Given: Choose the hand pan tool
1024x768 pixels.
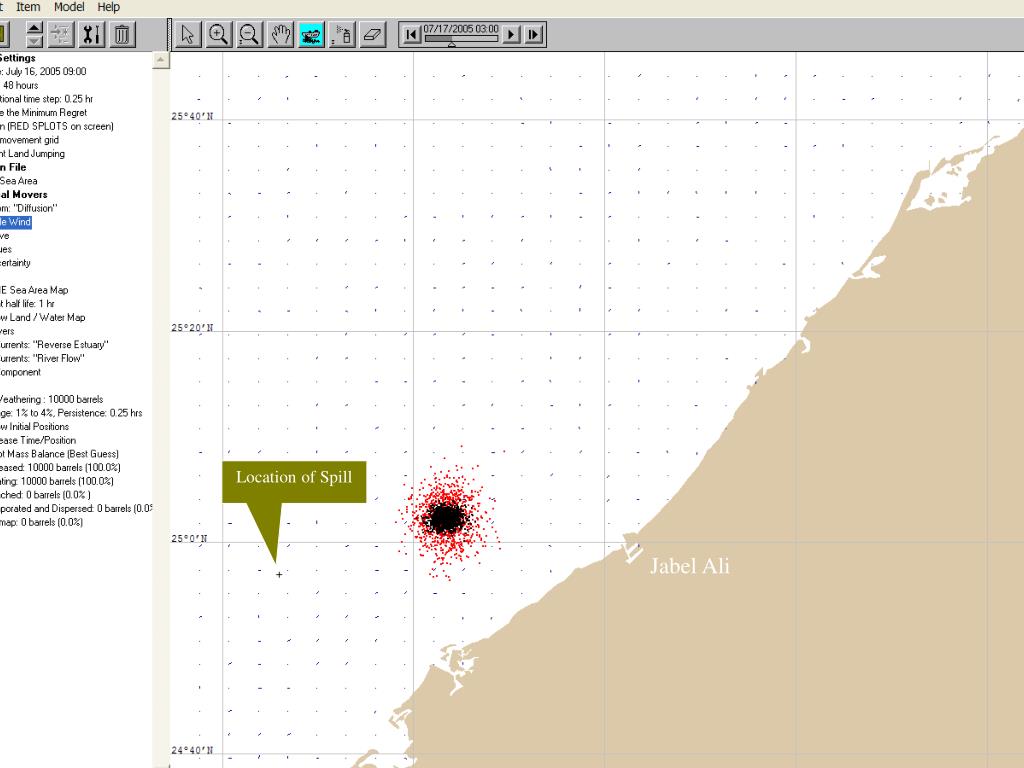Looking at the screenshot, I should (281, 35).
